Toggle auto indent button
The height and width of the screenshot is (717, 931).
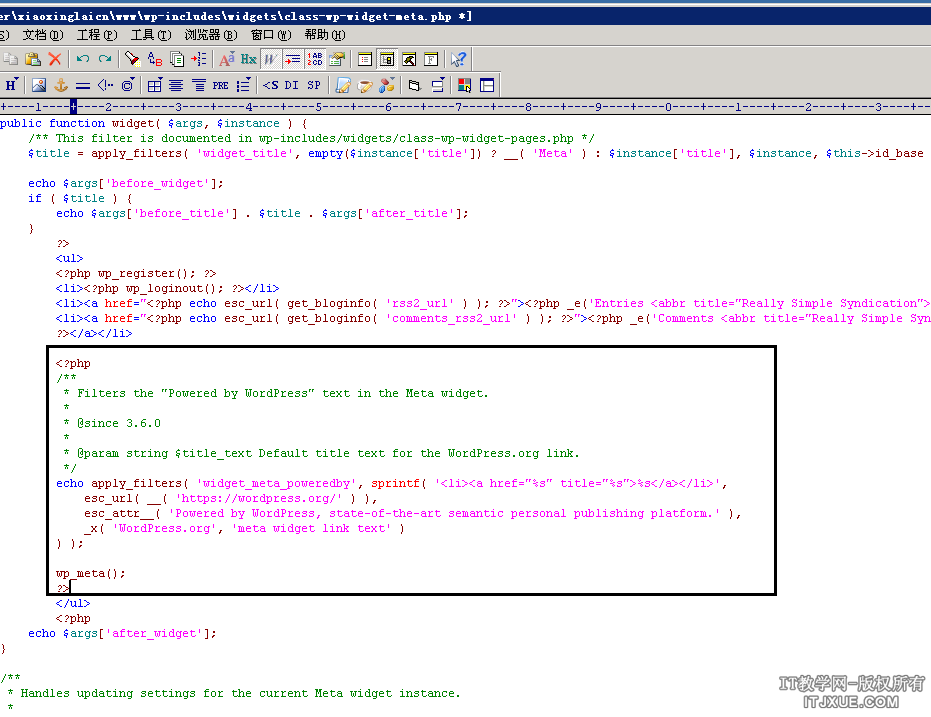pos(292,59)
